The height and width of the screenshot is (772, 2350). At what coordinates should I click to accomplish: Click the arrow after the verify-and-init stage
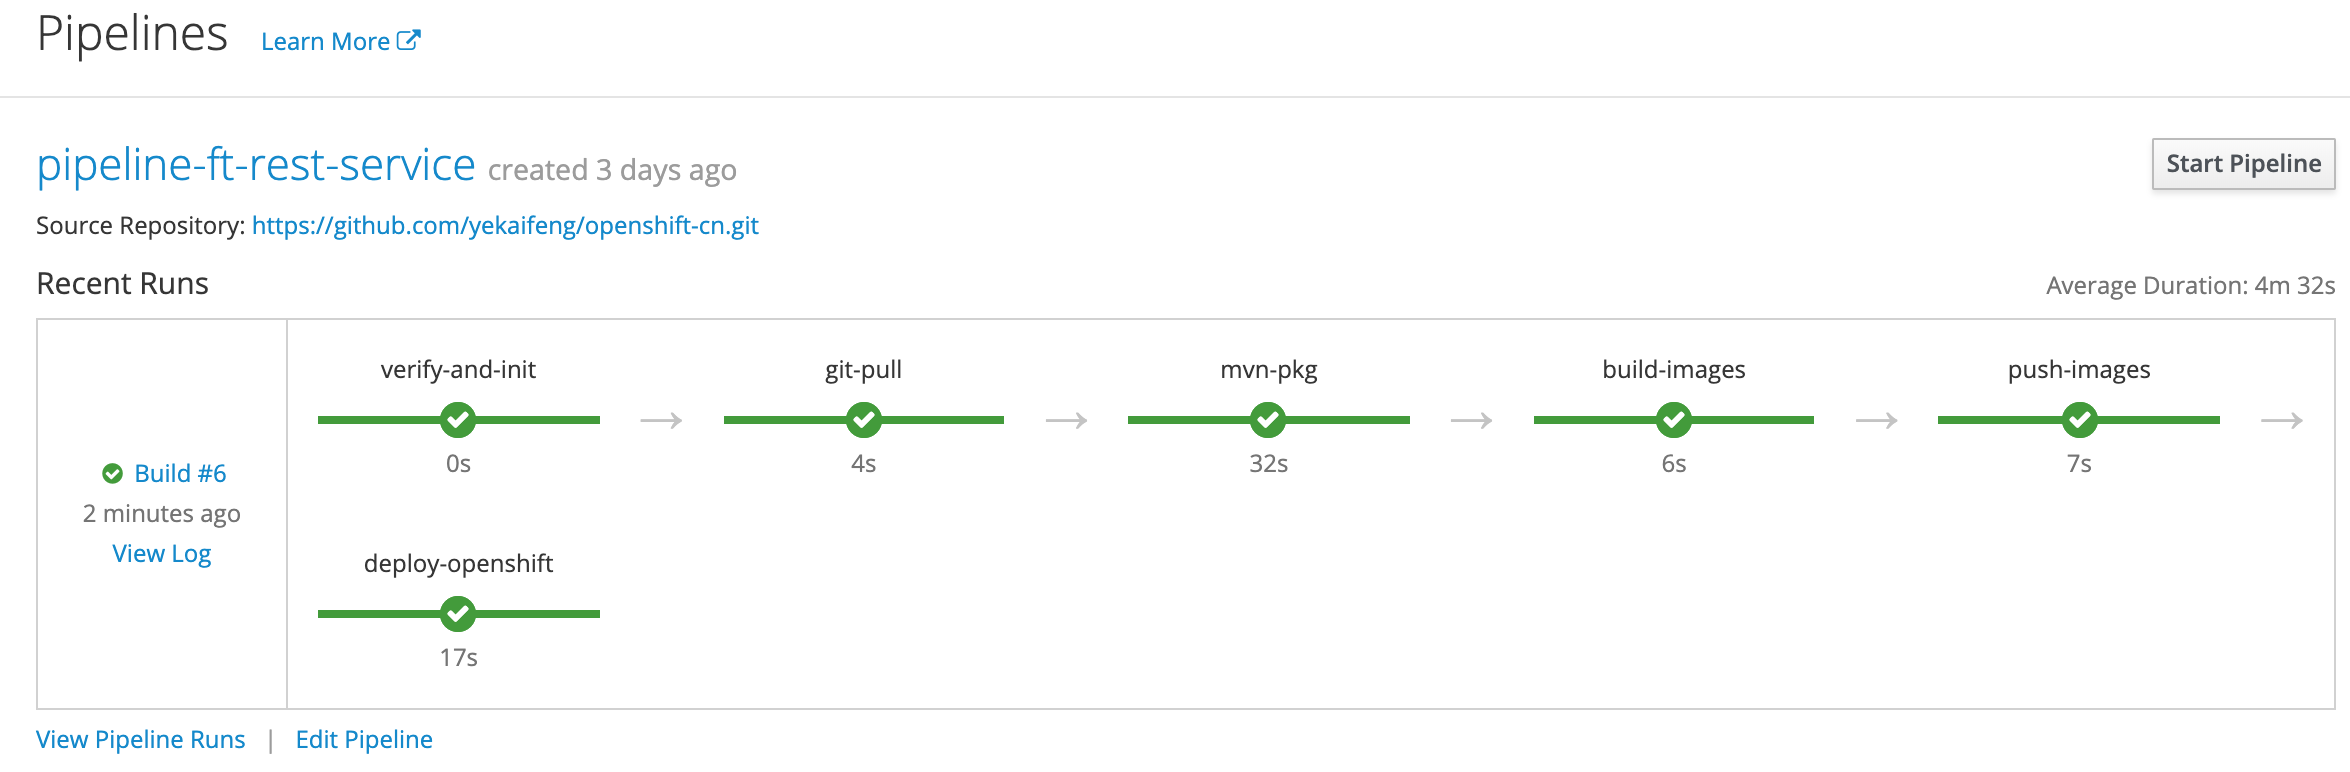click(x=661, y=421)
